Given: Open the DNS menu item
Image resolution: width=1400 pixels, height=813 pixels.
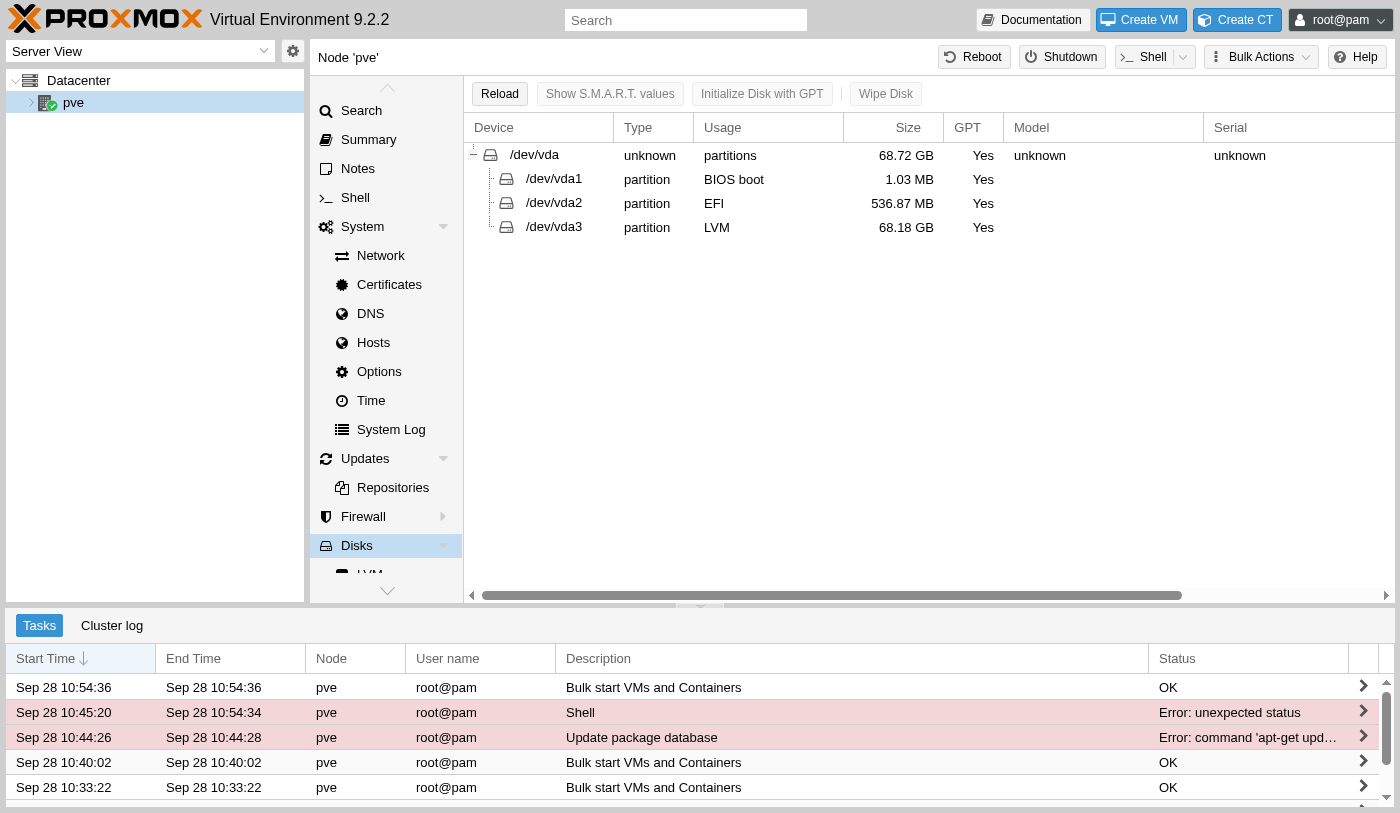Looking at the screenshot, I should (x=386, y=314).
